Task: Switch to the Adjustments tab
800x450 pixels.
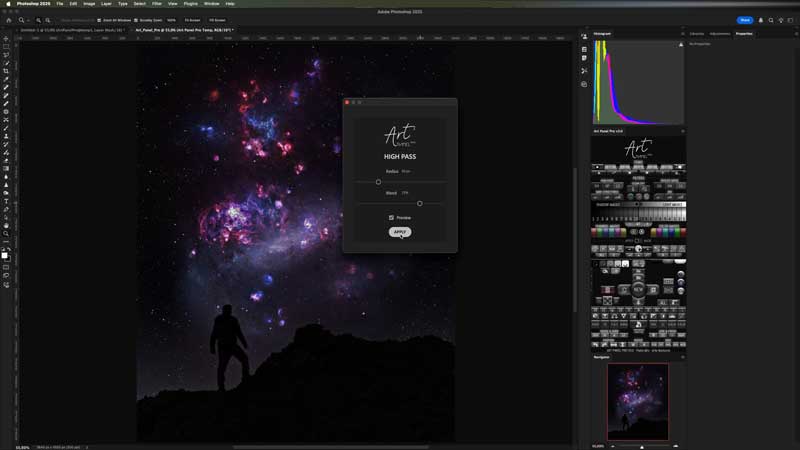Action: 720,34
